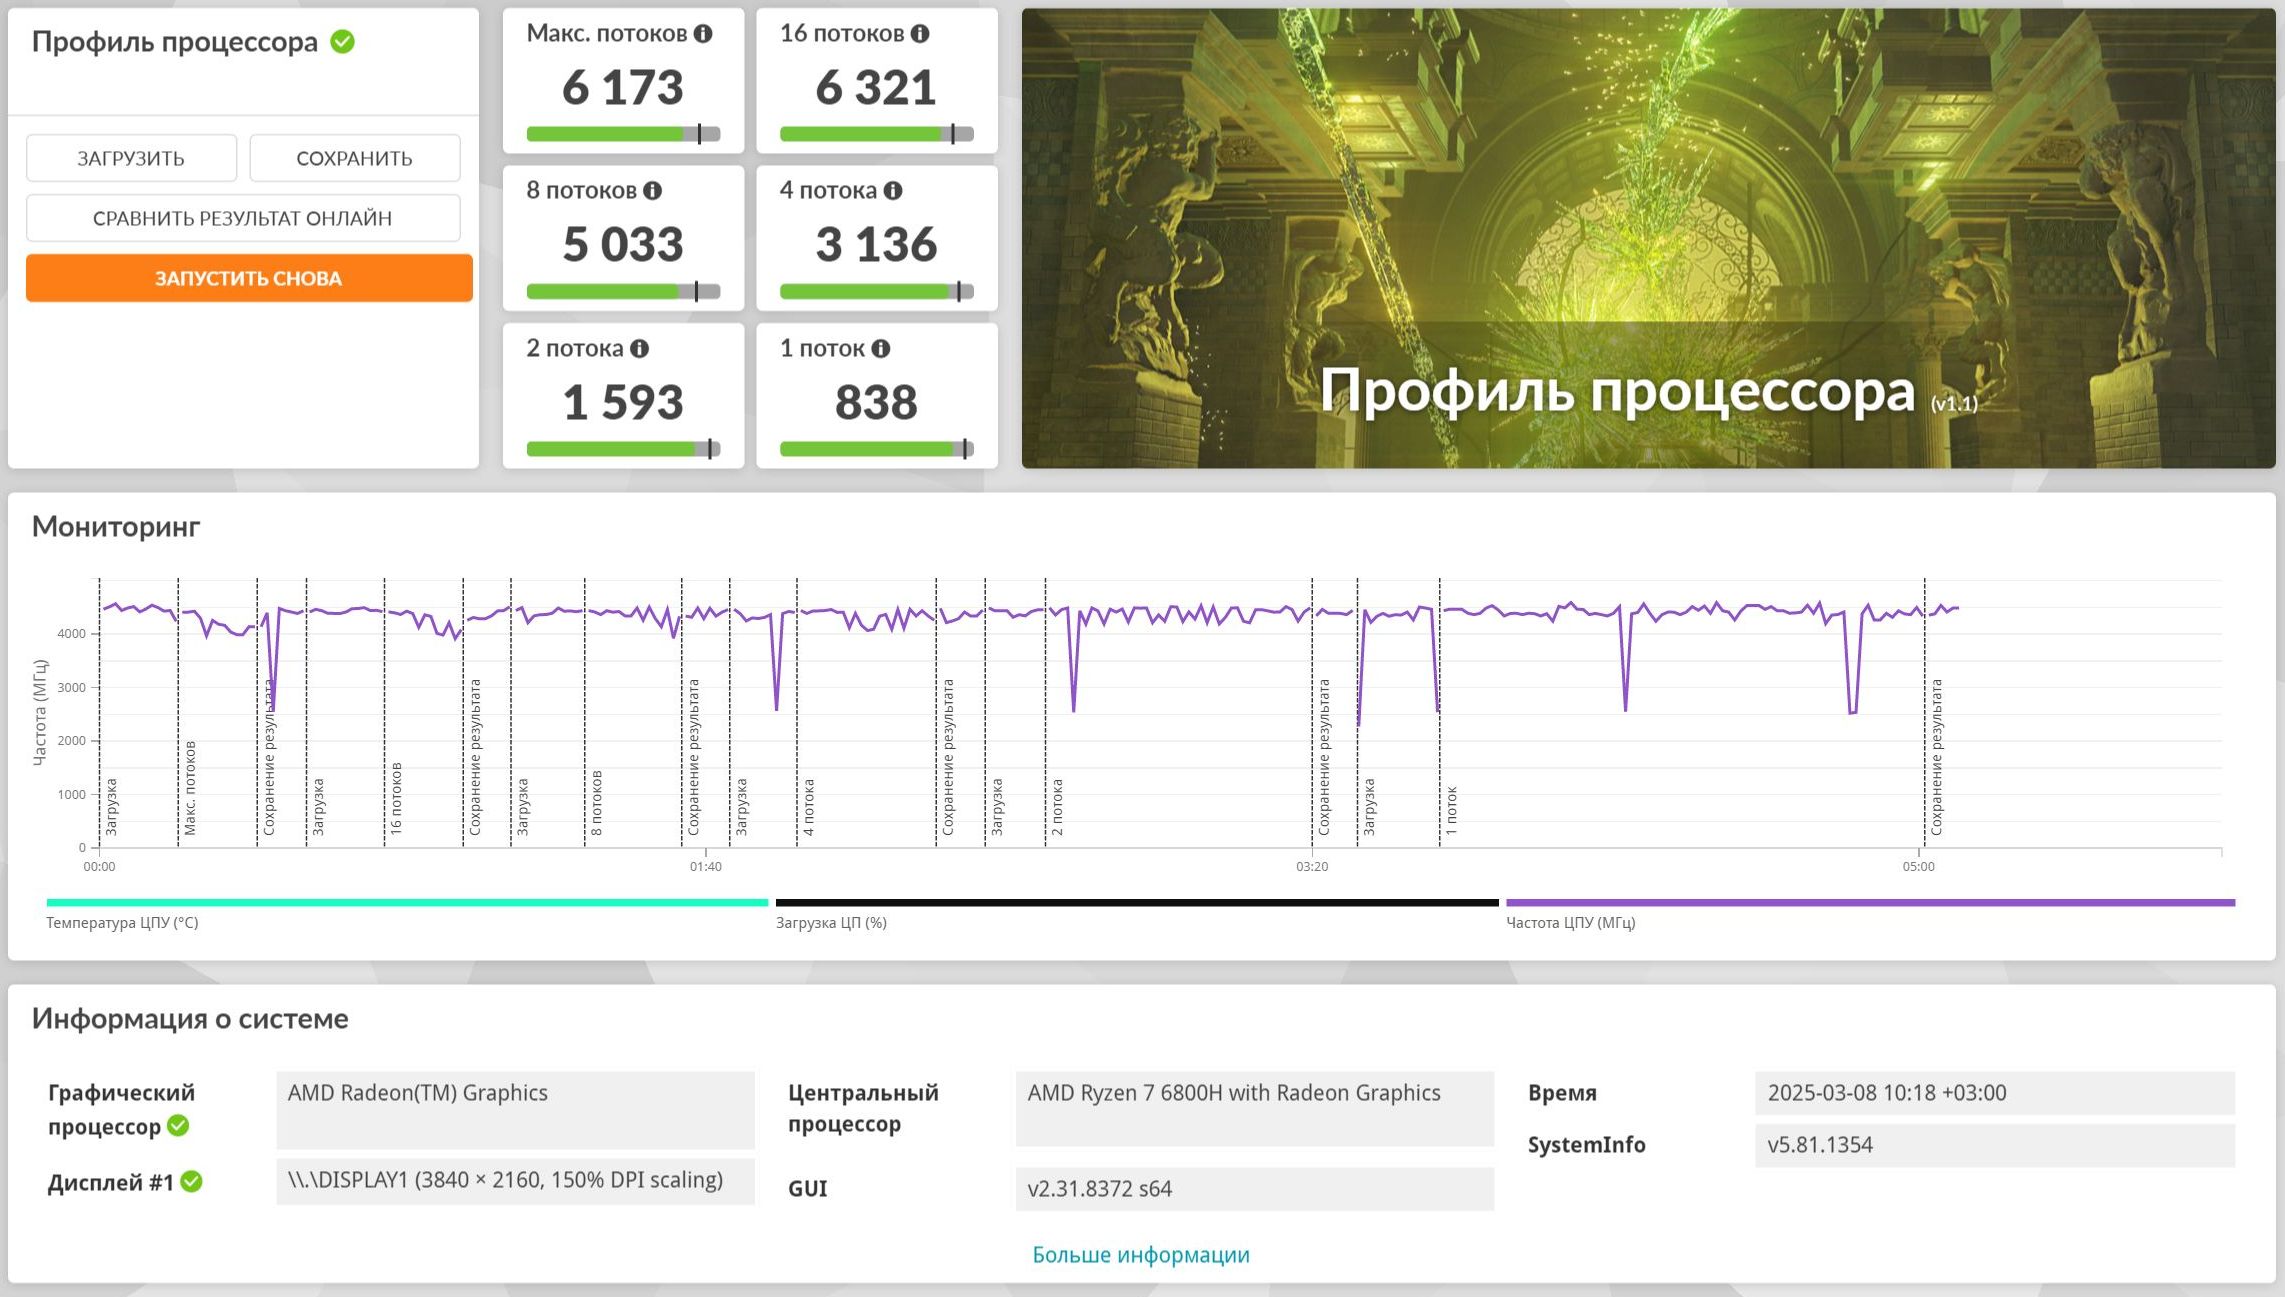
Task: Toggle the Загрузка ЦП (%) legend series
Action: 1137,912
